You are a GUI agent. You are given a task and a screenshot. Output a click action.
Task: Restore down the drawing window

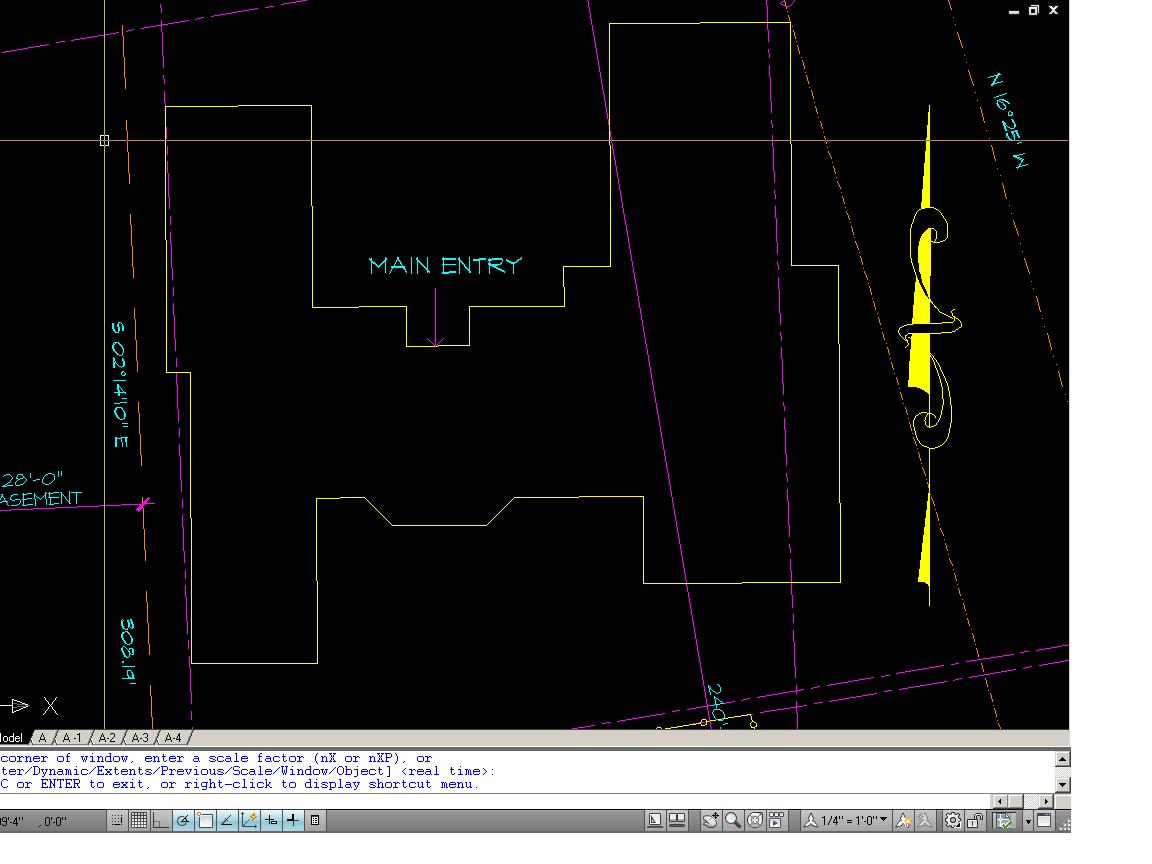(1034, 10)
